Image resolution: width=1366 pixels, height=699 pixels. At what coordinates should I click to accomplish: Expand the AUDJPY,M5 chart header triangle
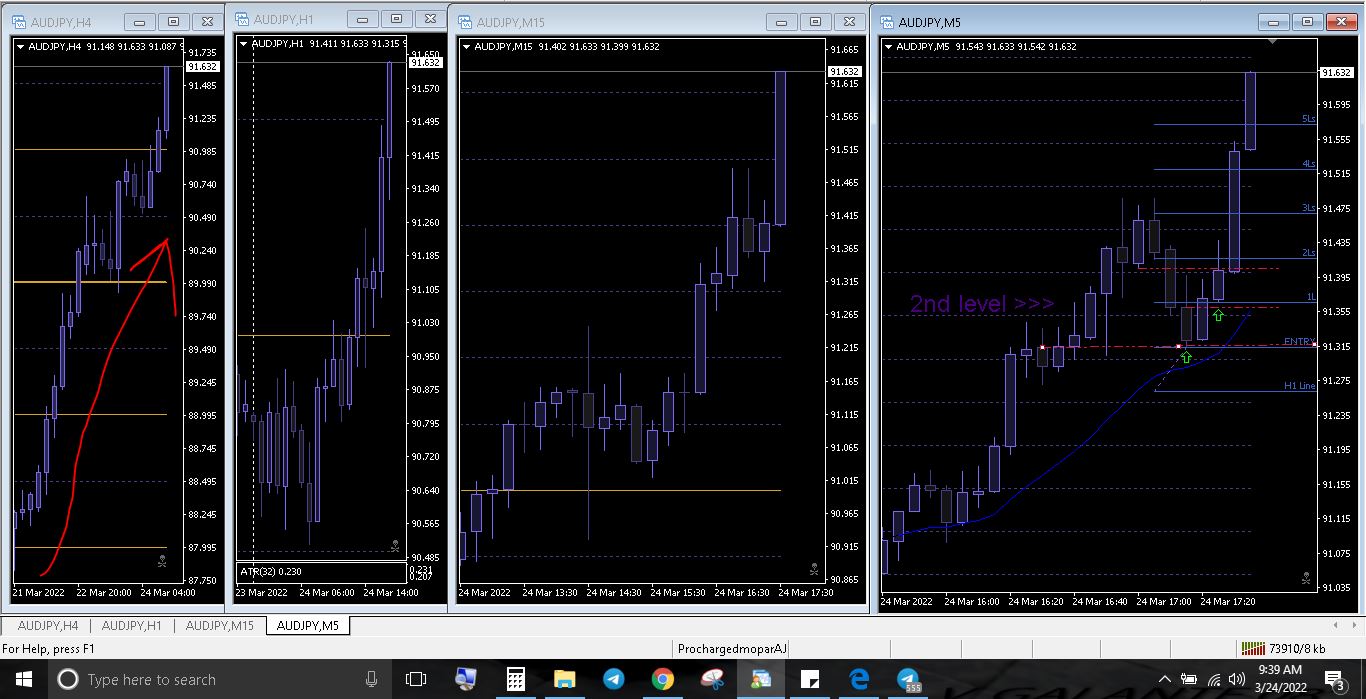tap(888, 46)
